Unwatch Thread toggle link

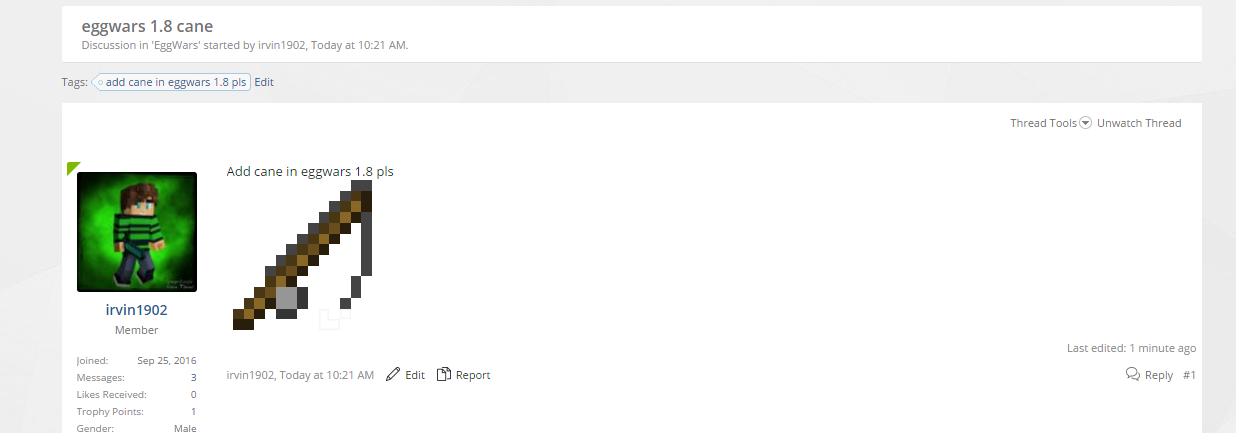(x=1139, y=123)
